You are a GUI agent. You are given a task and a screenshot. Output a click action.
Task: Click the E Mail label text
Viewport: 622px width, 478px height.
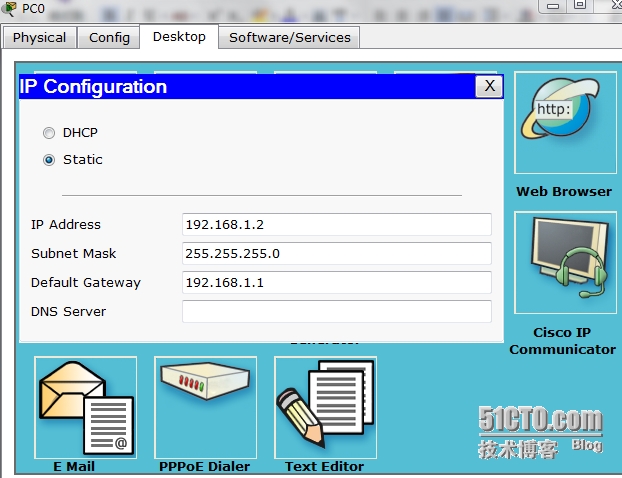(x=74, y=466)
